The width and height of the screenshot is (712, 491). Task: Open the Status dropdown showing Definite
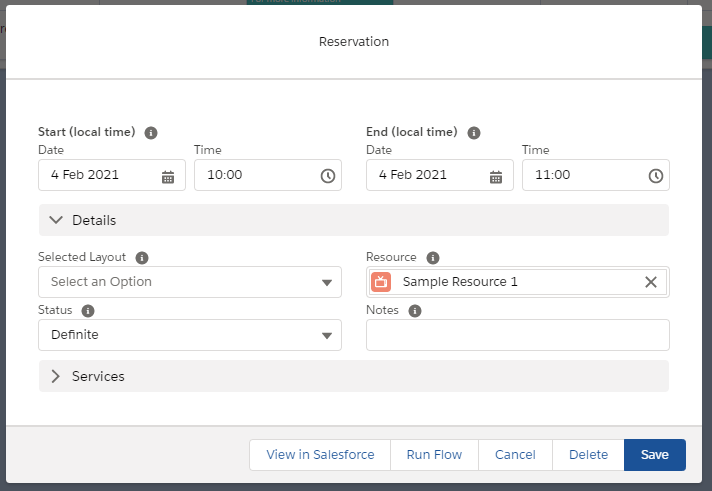pyautogui.click(x=190, y=335)
